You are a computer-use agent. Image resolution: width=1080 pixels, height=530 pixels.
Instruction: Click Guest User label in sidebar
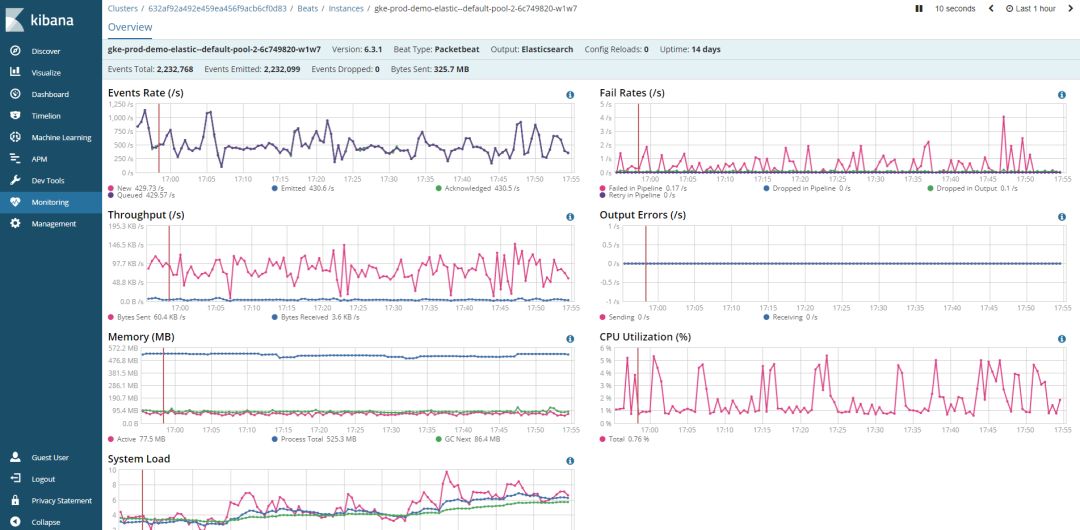click(x=50, y=457)
